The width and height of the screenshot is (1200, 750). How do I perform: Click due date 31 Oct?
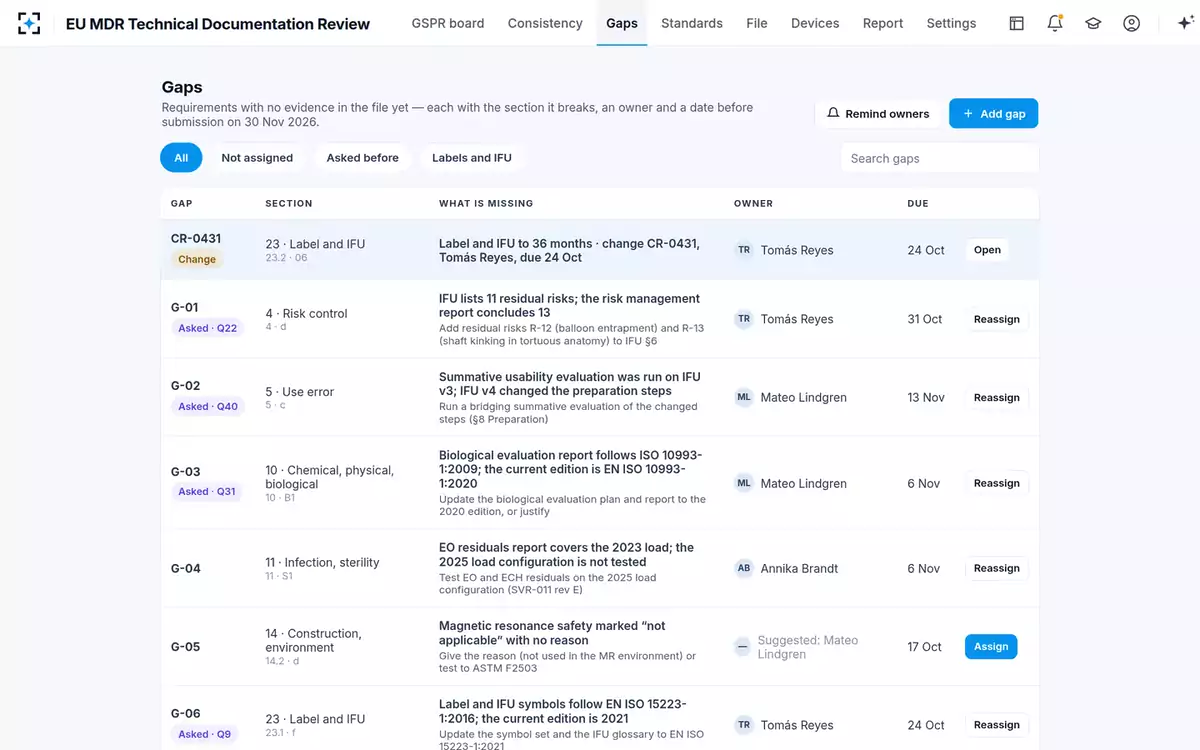click(x=925, y=319)
